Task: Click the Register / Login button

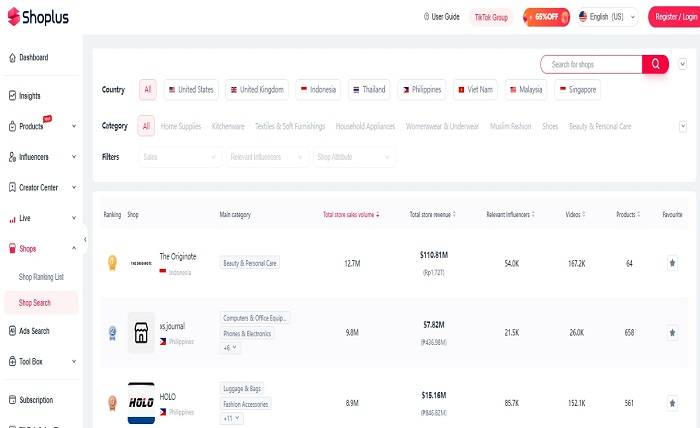Action: 676,17
